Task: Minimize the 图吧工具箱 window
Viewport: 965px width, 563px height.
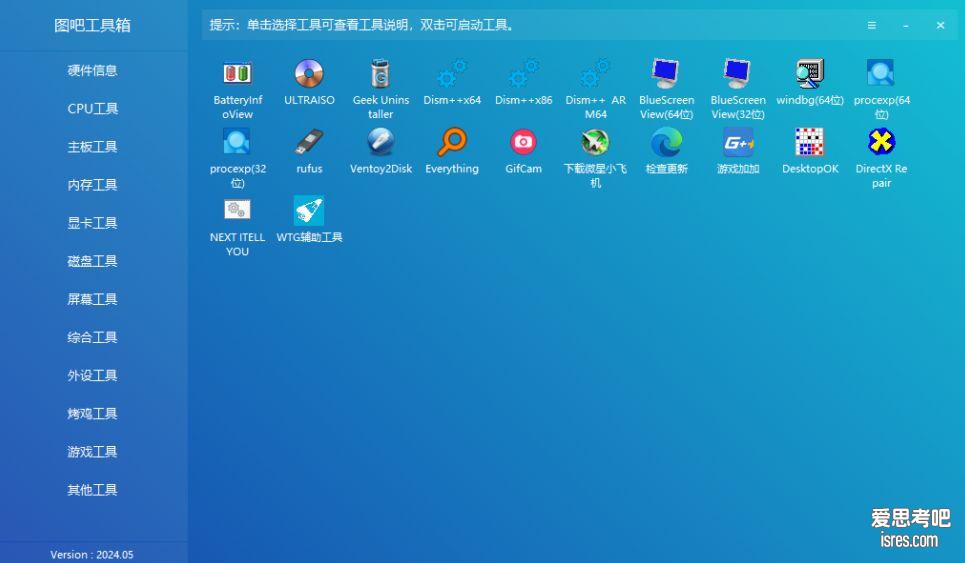Action: [906, 25]
